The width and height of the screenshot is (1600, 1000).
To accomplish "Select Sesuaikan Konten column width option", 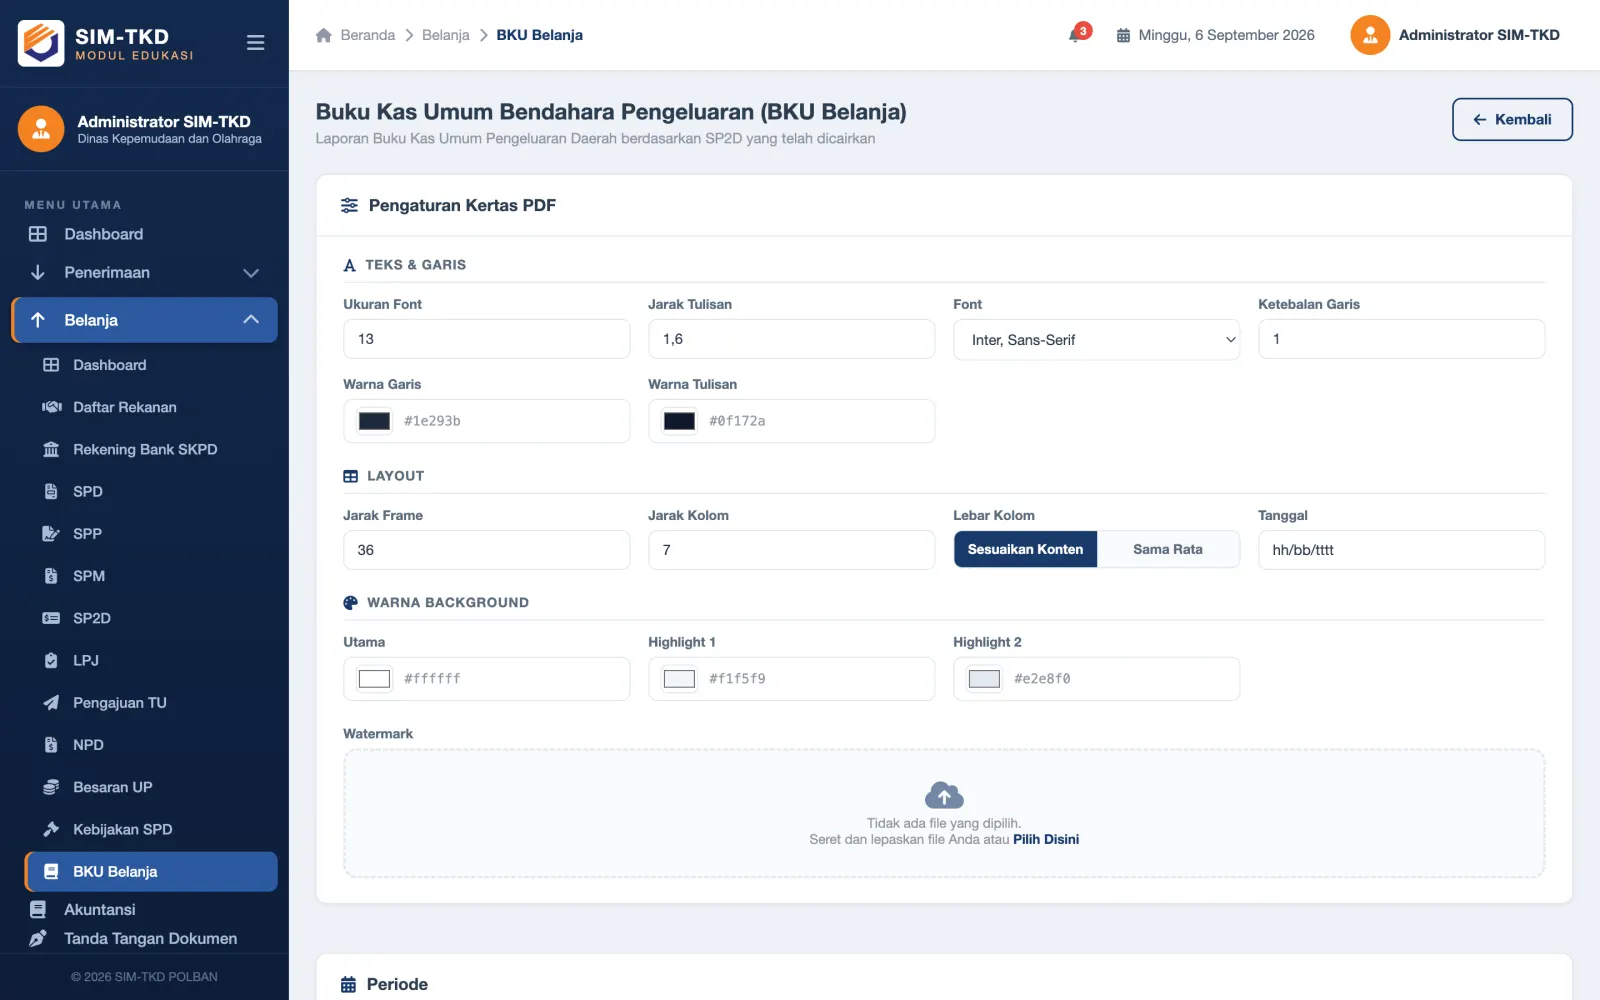I will [x=1025, y=549].
